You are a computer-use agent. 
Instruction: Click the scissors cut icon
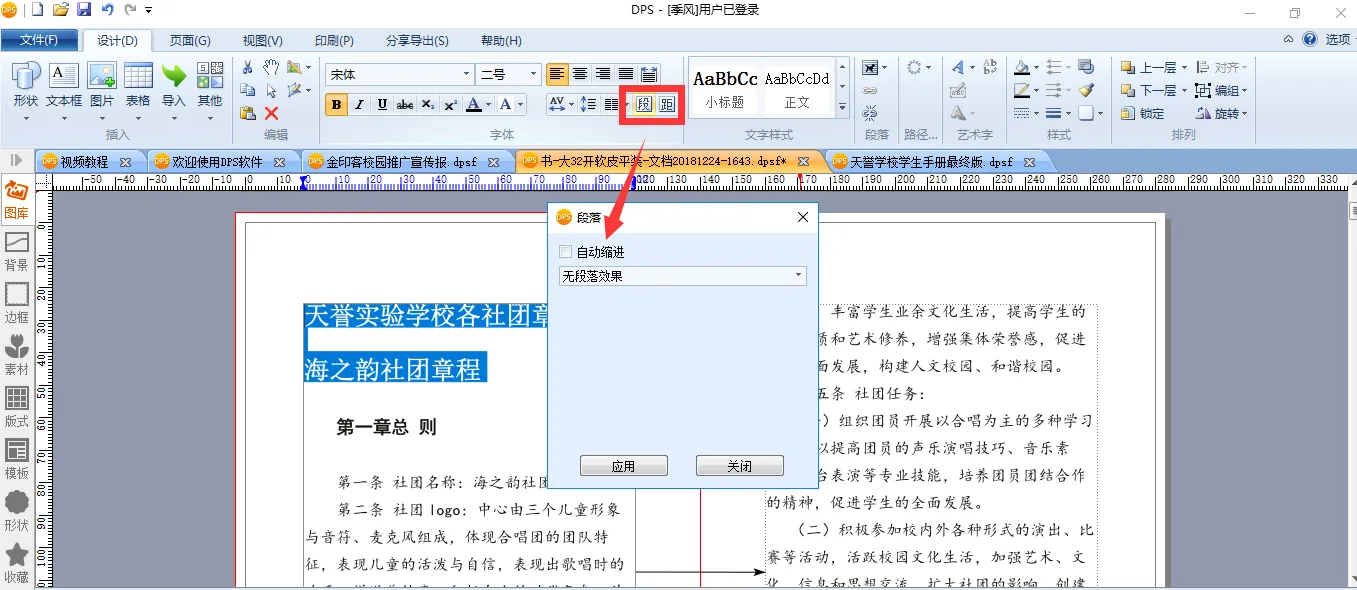[247, 67]
